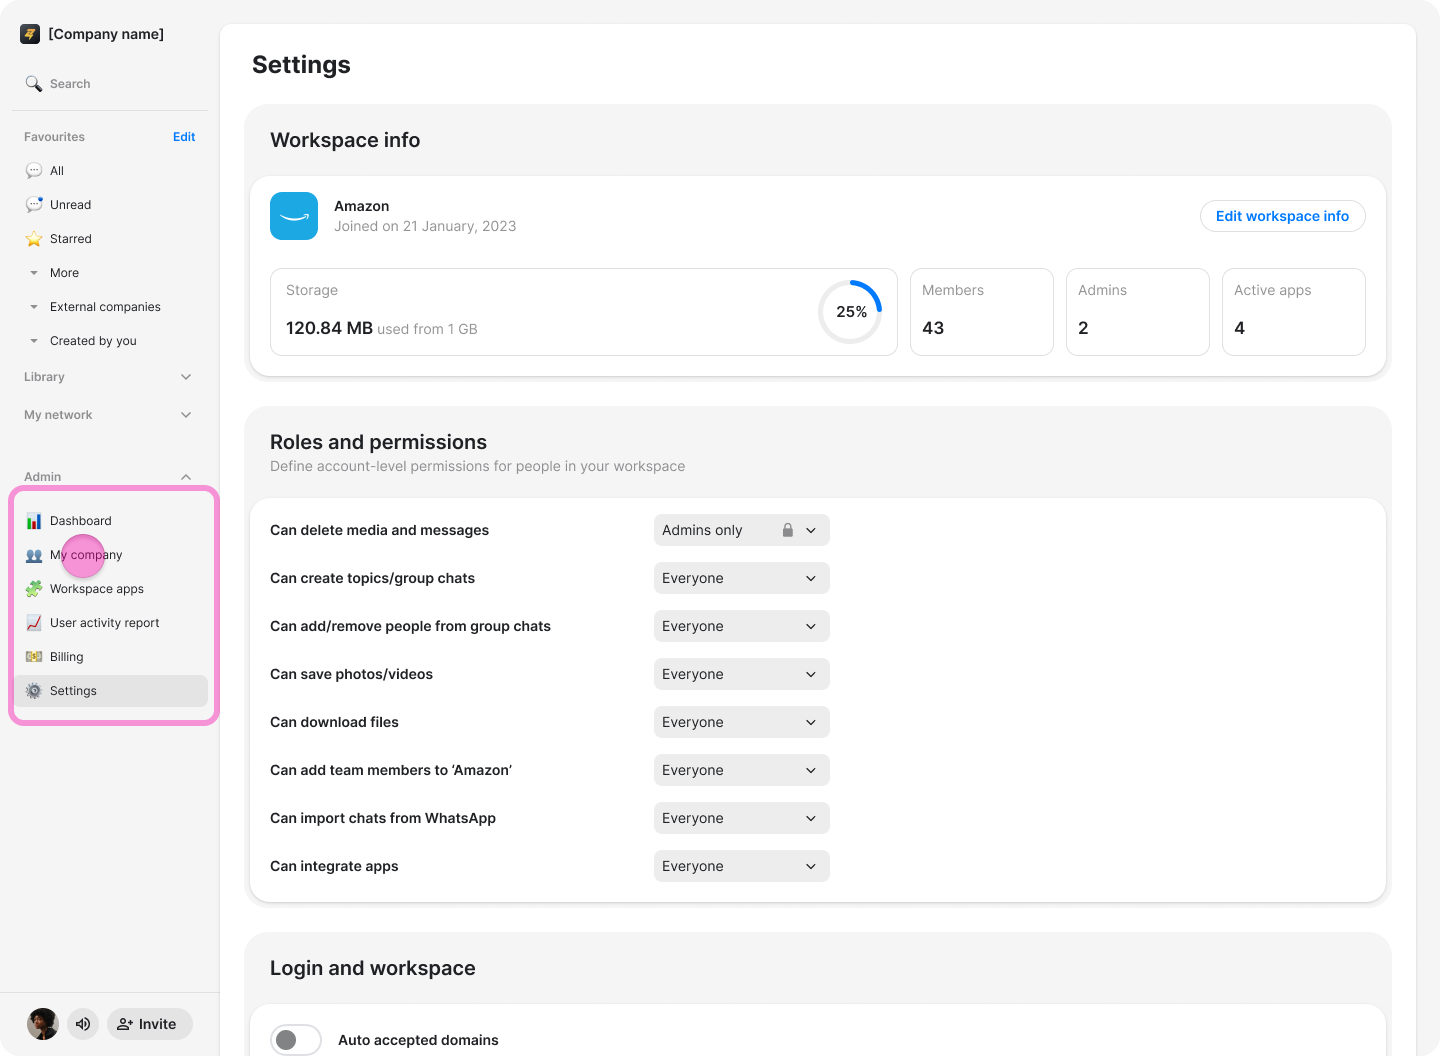Open the add team members dropdown
Viewport: 1440px width, 1056px height.
tap(742, 770)
